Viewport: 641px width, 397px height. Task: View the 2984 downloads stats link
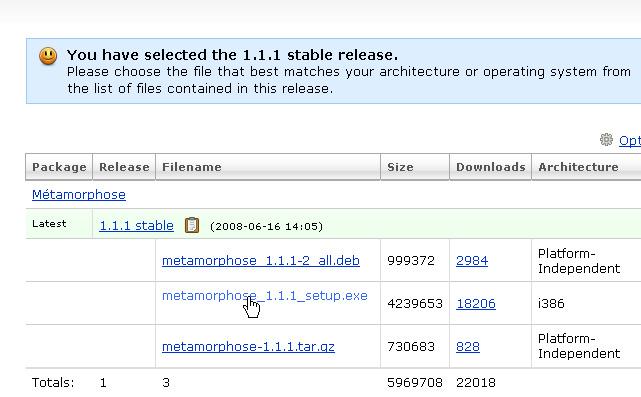[472, 260]
